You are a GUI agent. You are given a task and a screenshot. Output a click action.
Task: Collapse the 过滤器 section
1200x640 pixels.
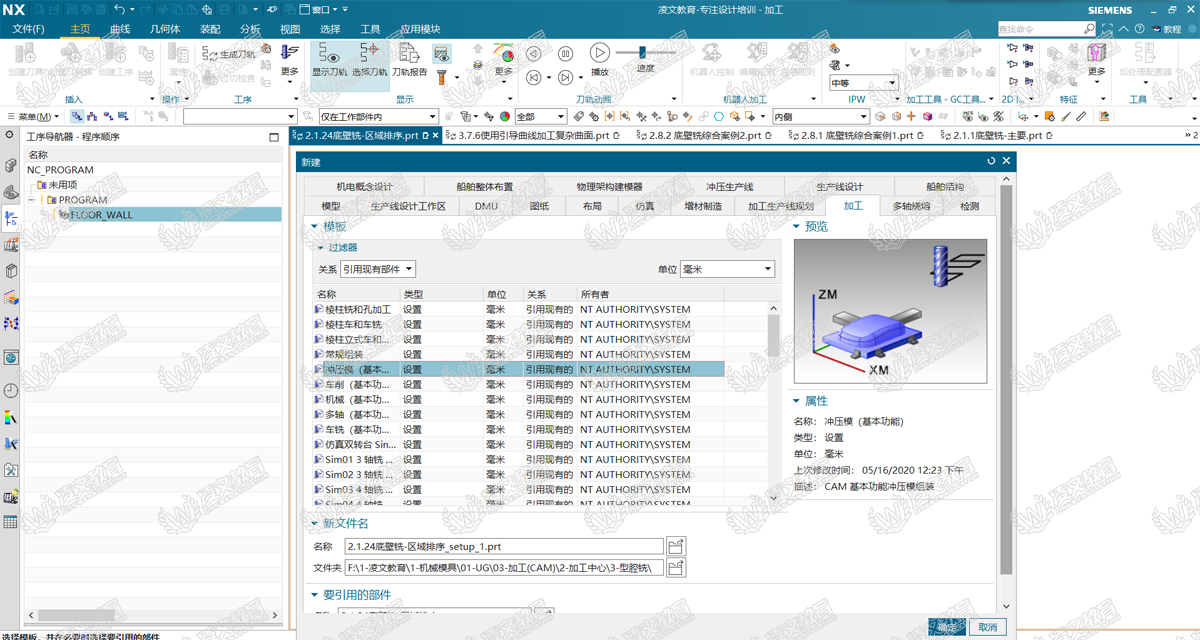321,247
